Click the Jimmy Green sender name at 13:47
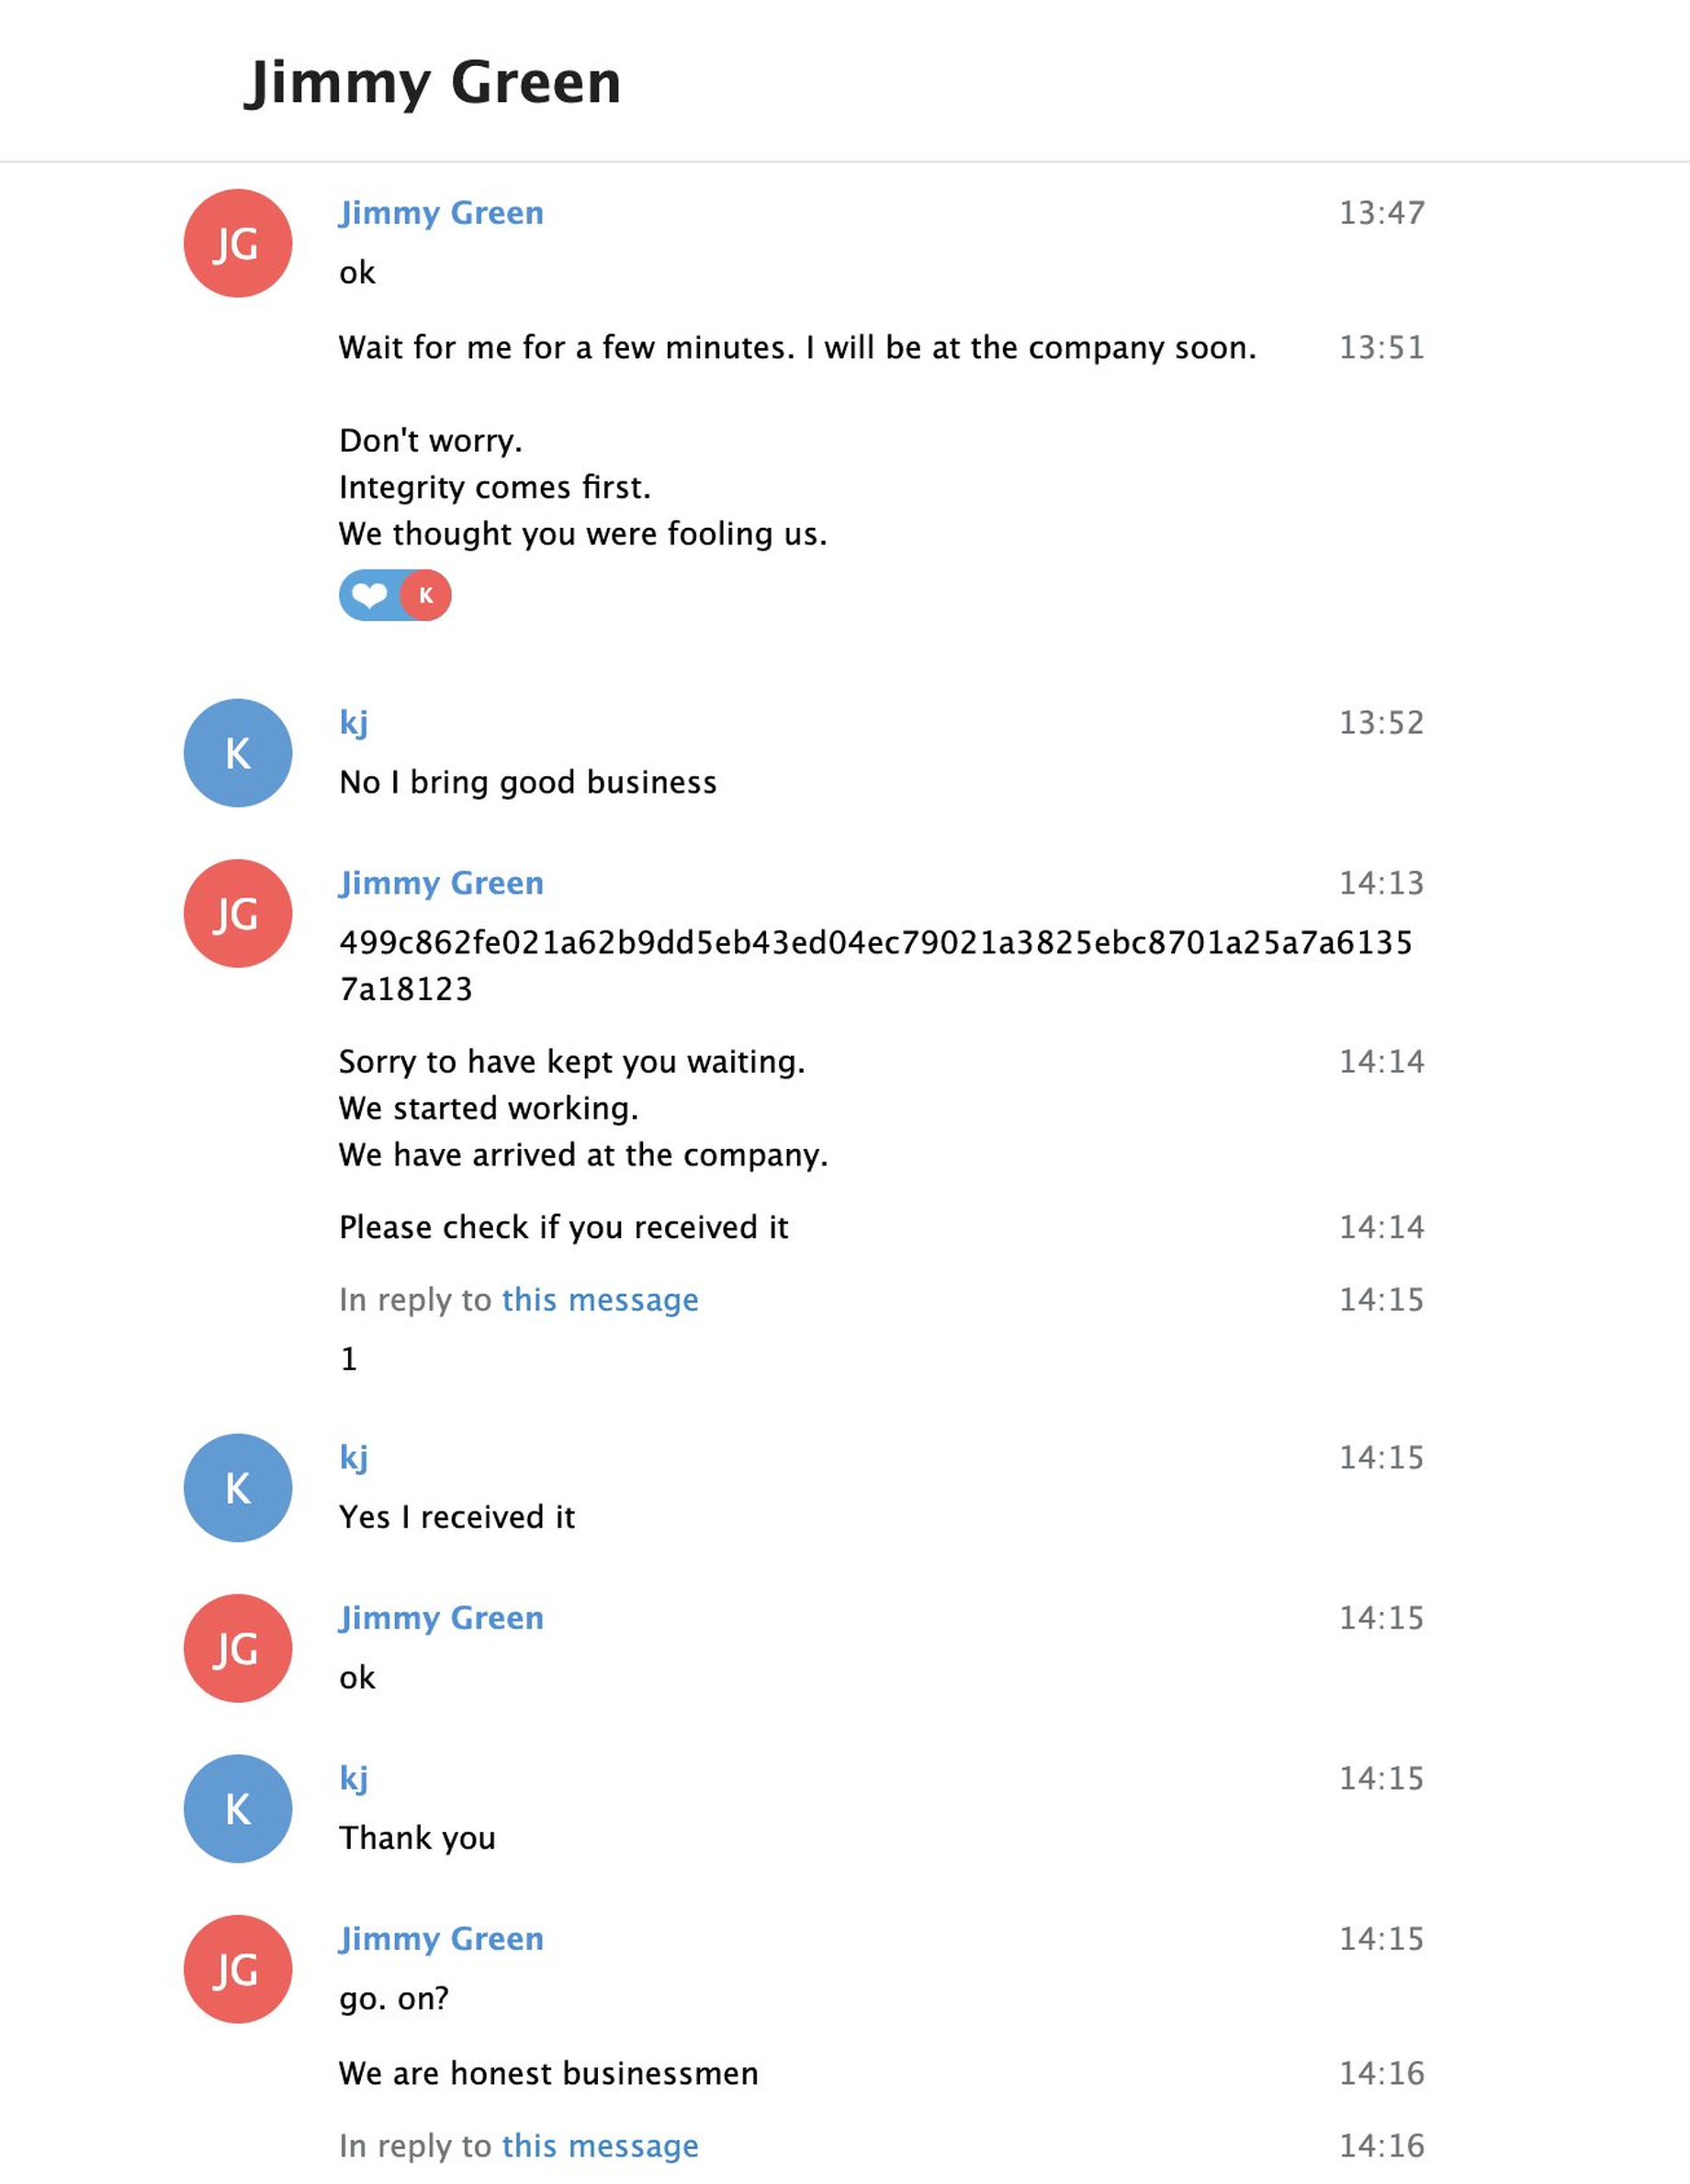1690x2184 pixels. [x=441, y=213]
